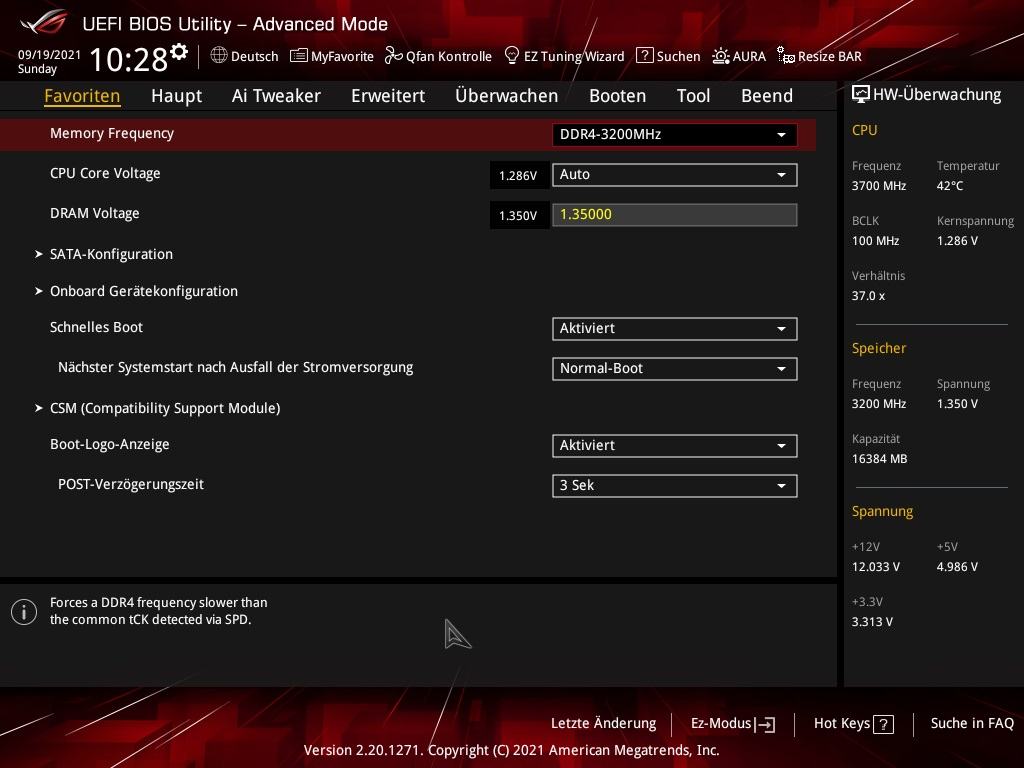Click the Ez-Modus button label

(721, 724)
